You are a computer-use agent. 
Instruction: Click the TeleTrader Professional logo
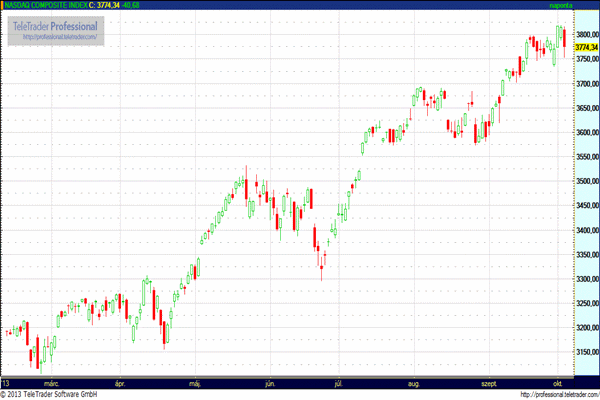tap(55, 24)
